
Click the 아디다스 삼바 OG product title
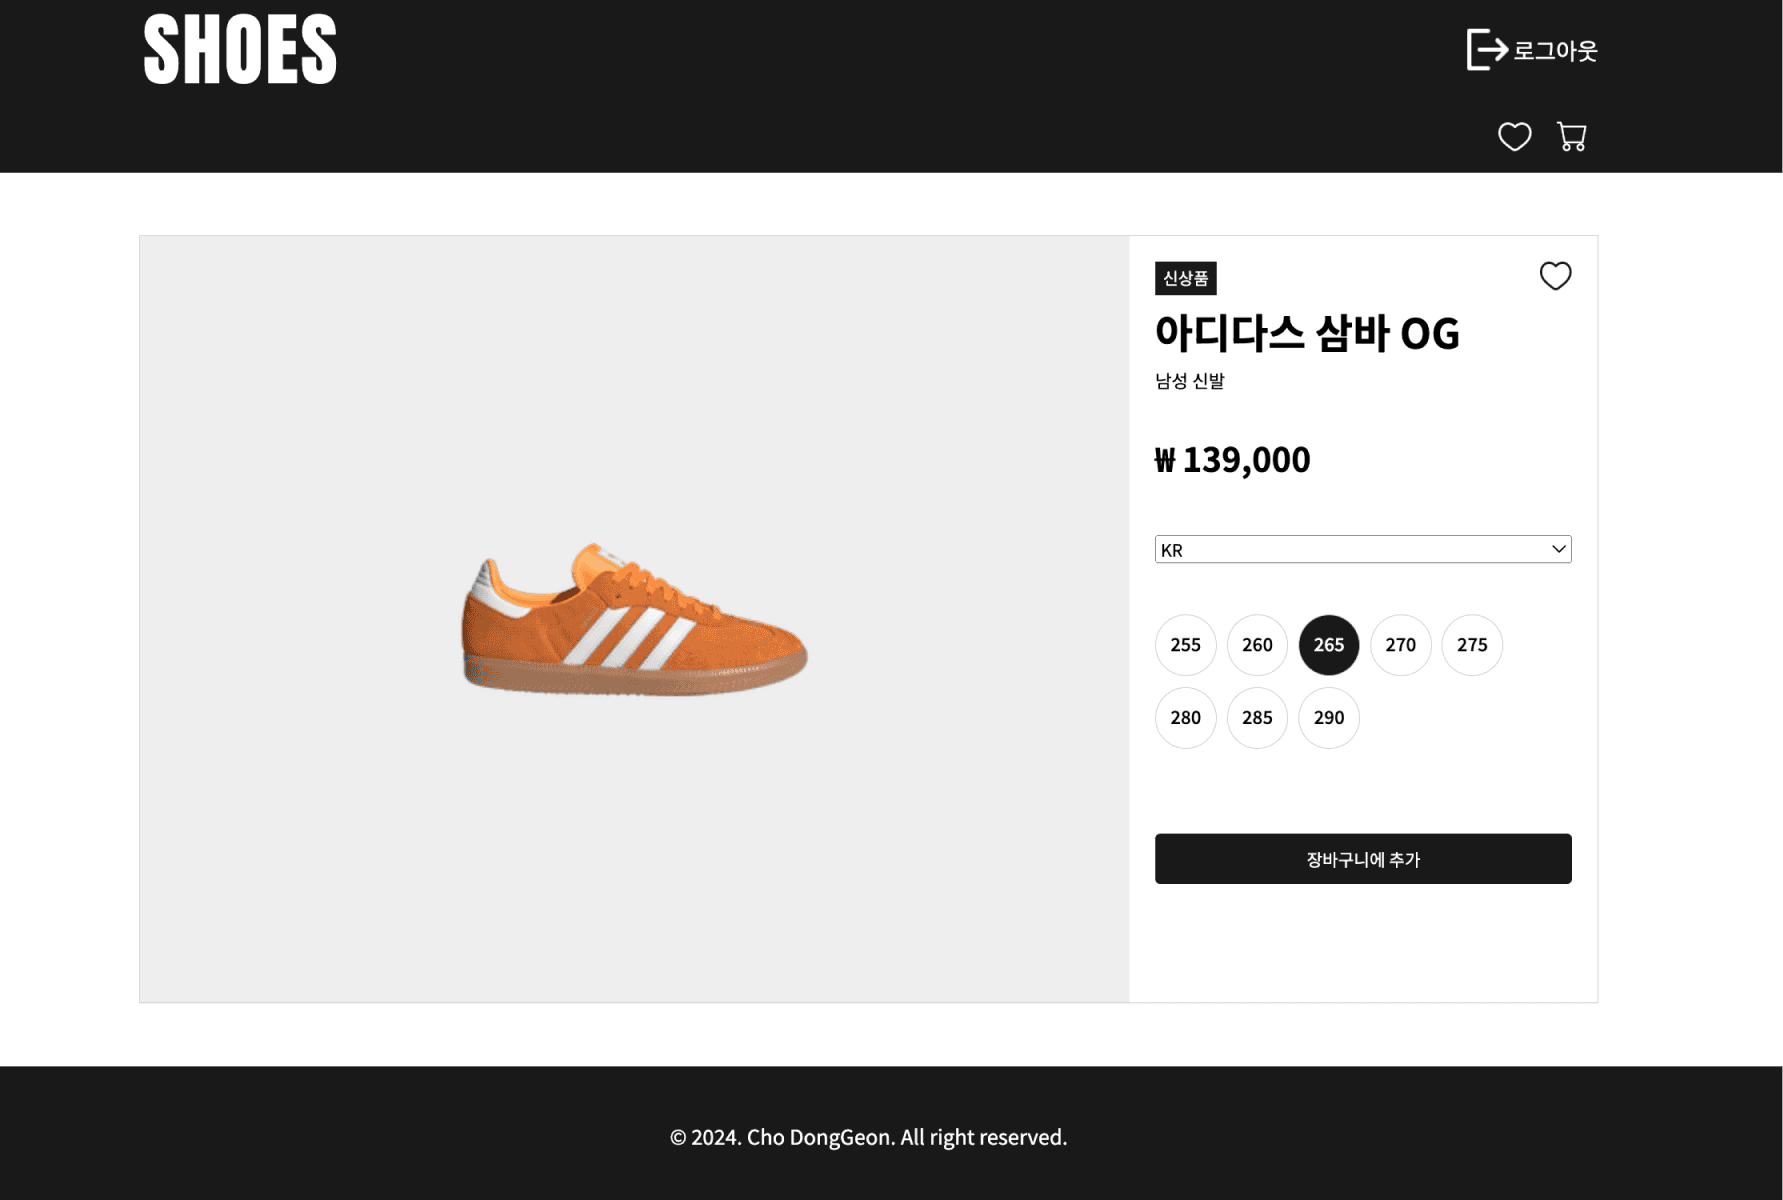coord(1307,333)
